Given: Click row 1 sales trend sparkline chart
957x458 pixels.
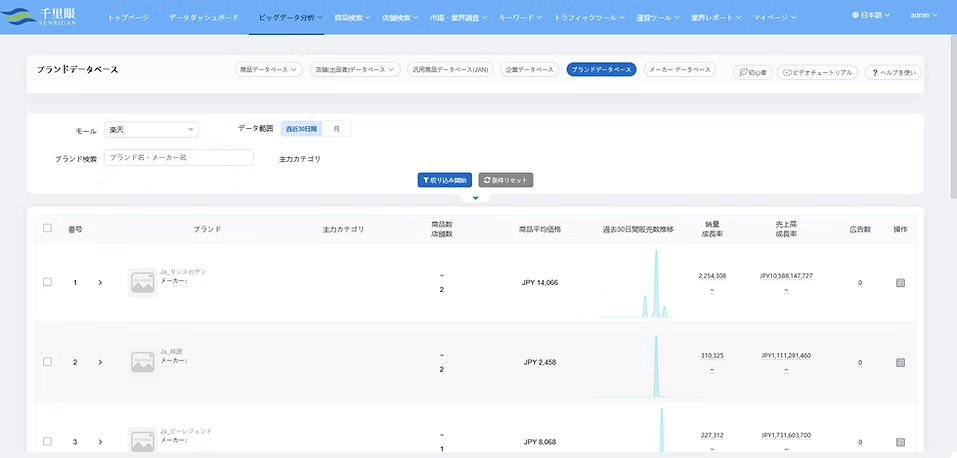Looking at the screenshot, I should (x=638, y=283).
